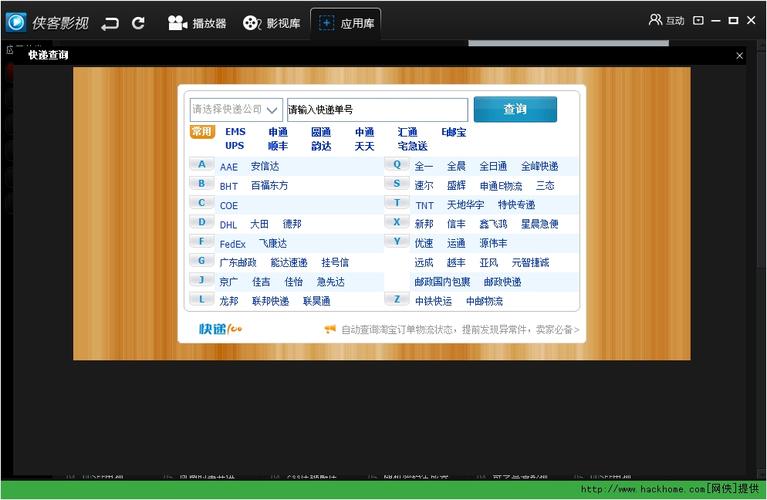The width and height of the screenshot is (767, 500).
Task: Select the 常用 common couriers tag
Action: point(202,132)
